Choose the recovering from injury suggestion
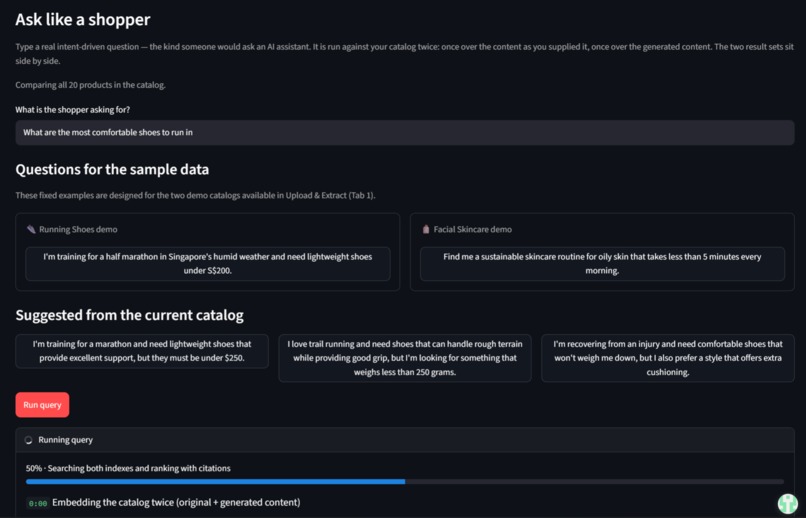 (668, 358)
